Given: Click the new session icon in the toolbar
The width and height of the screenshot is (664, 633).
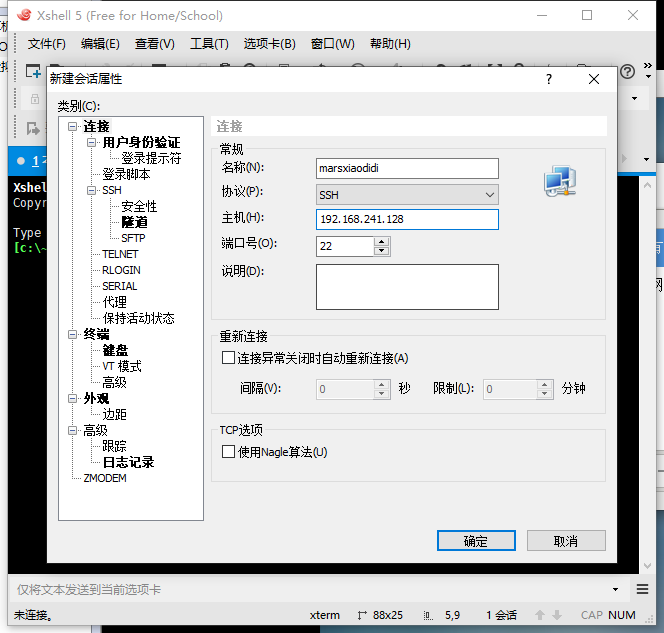Looking at the screenshot, I should click(x=33, y=72).
